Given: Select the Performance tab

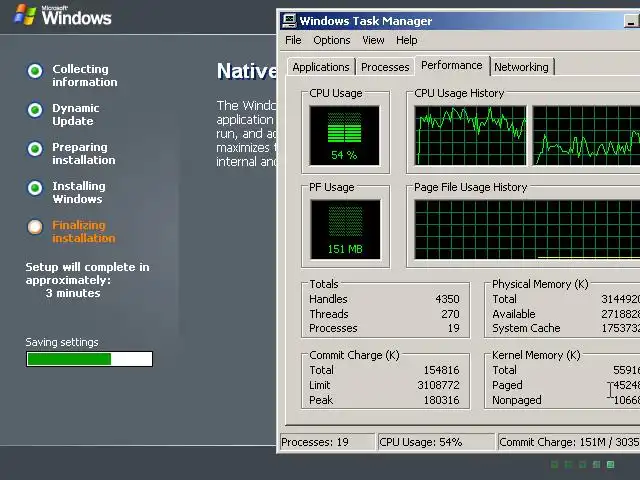Looking at the screenshot, I should (452, 65).
